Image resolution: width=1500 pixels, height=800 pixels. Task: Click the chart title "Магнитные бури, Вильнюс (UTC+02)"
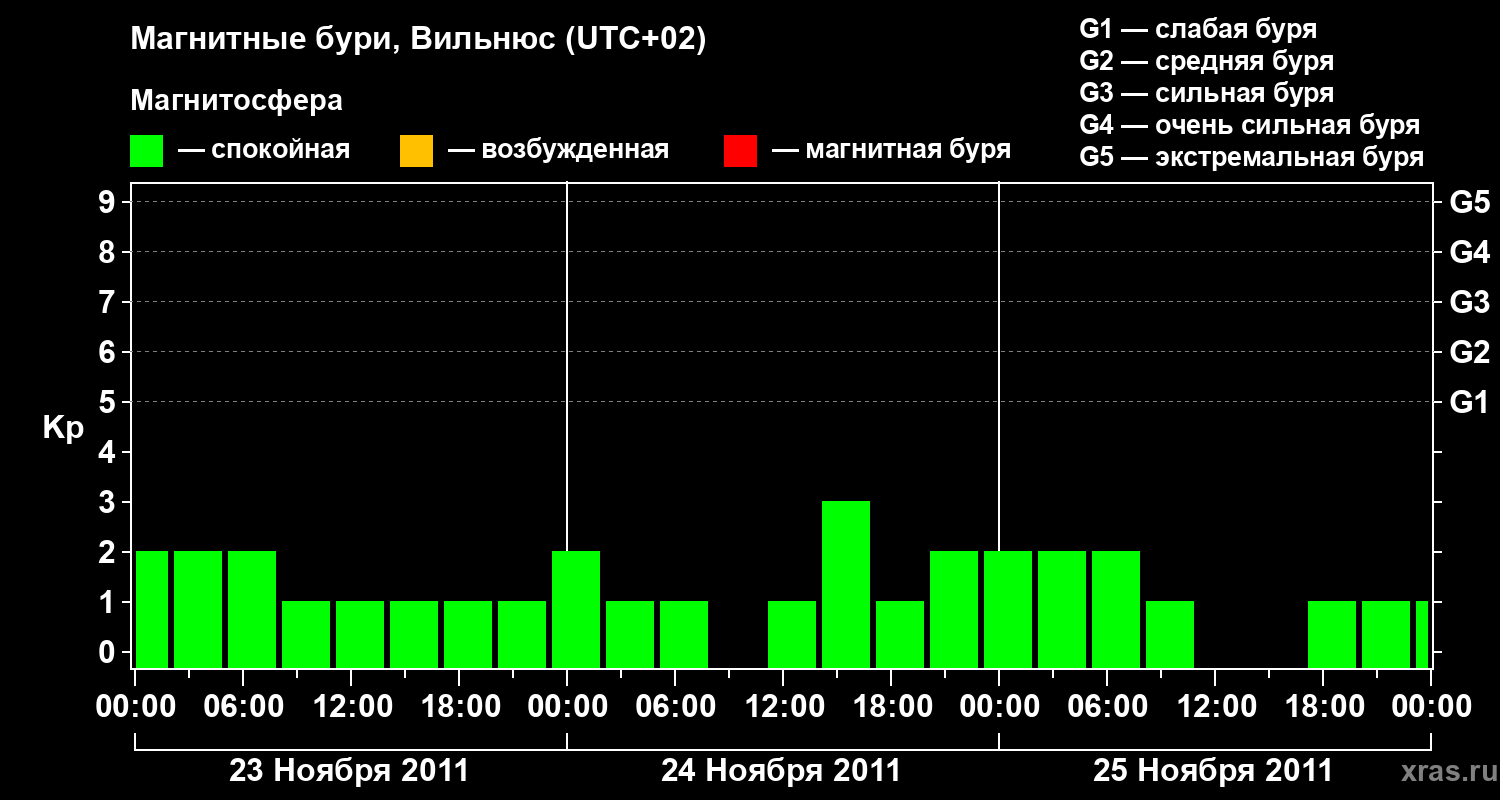(x=418, y=40)
